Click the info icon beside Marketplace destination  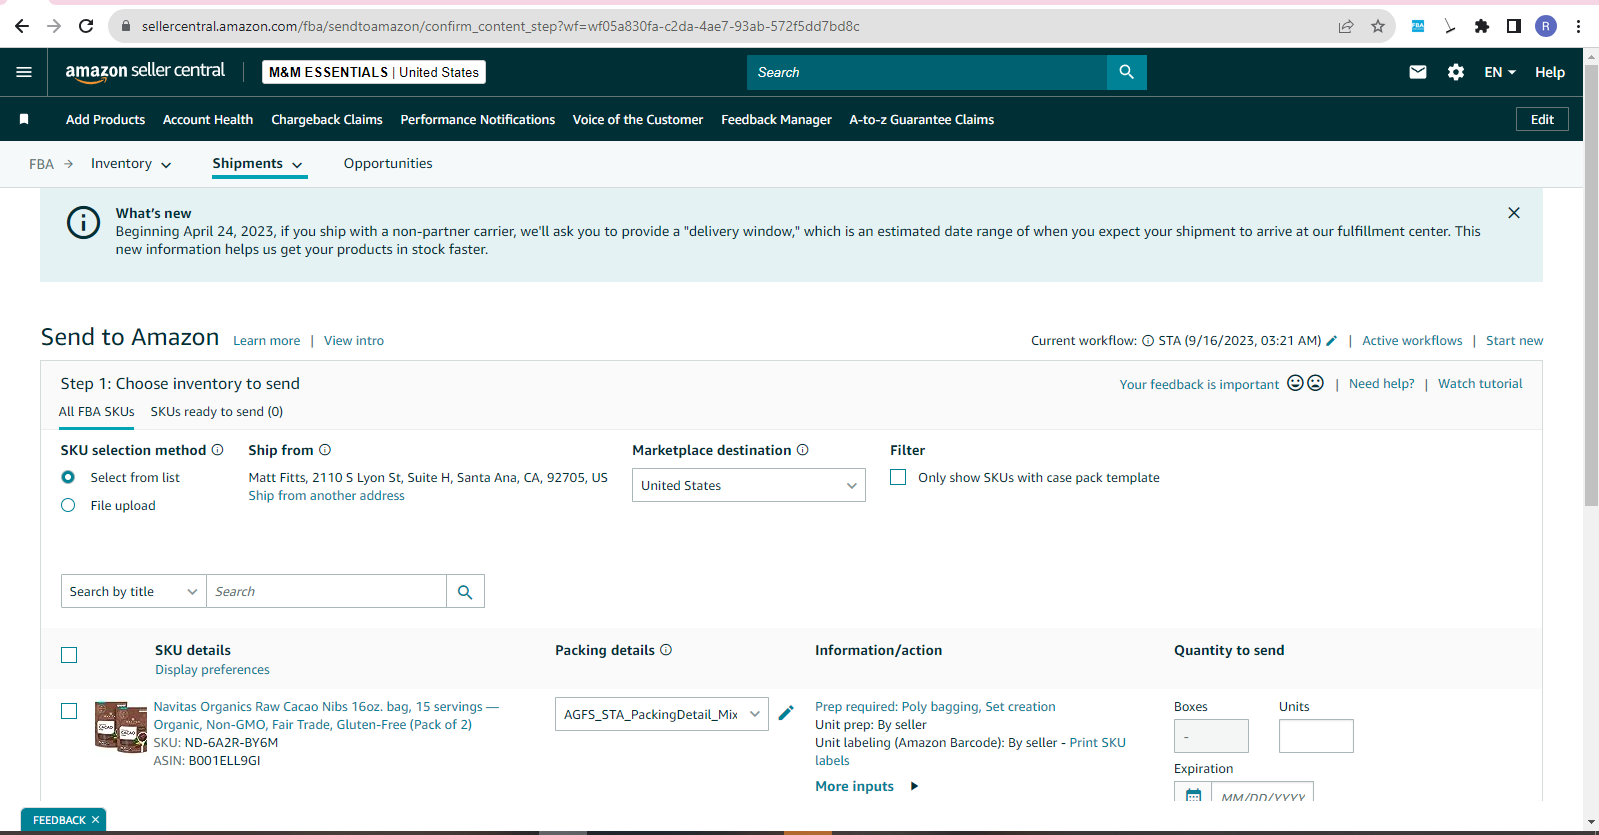(x=803, y=450)
